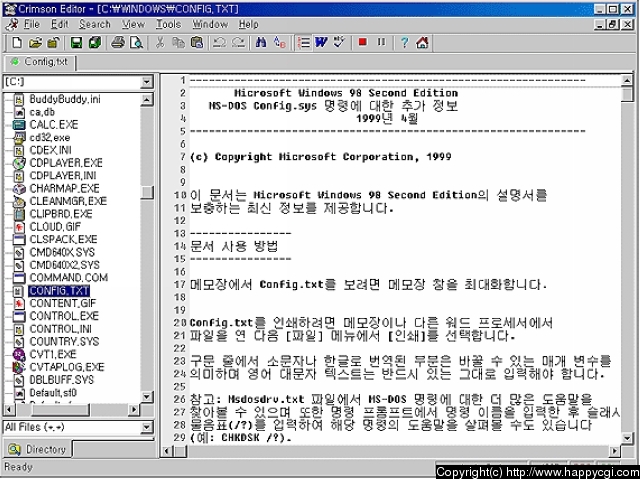This screenshot has width=640, height=479.
Task: Click the Replace toolbar icon
Action: [x=280, y=42]
